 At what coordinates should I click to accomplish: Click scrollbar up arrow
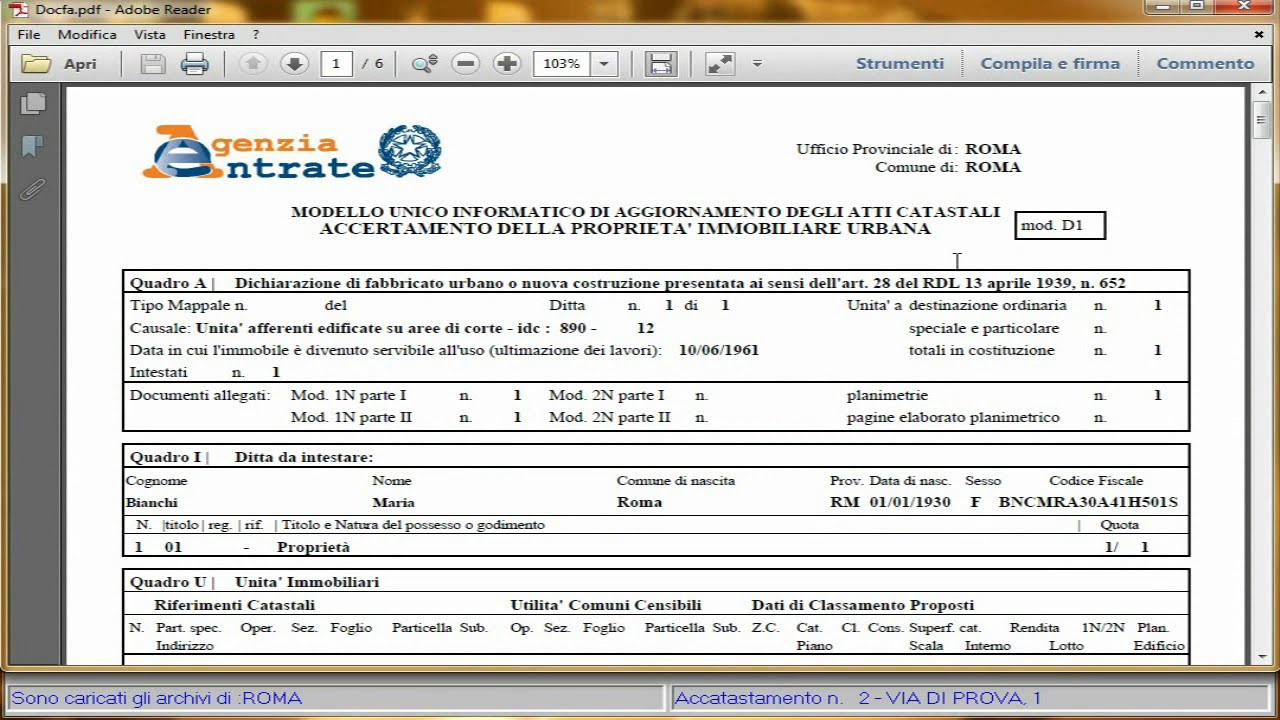(1262, 93)
